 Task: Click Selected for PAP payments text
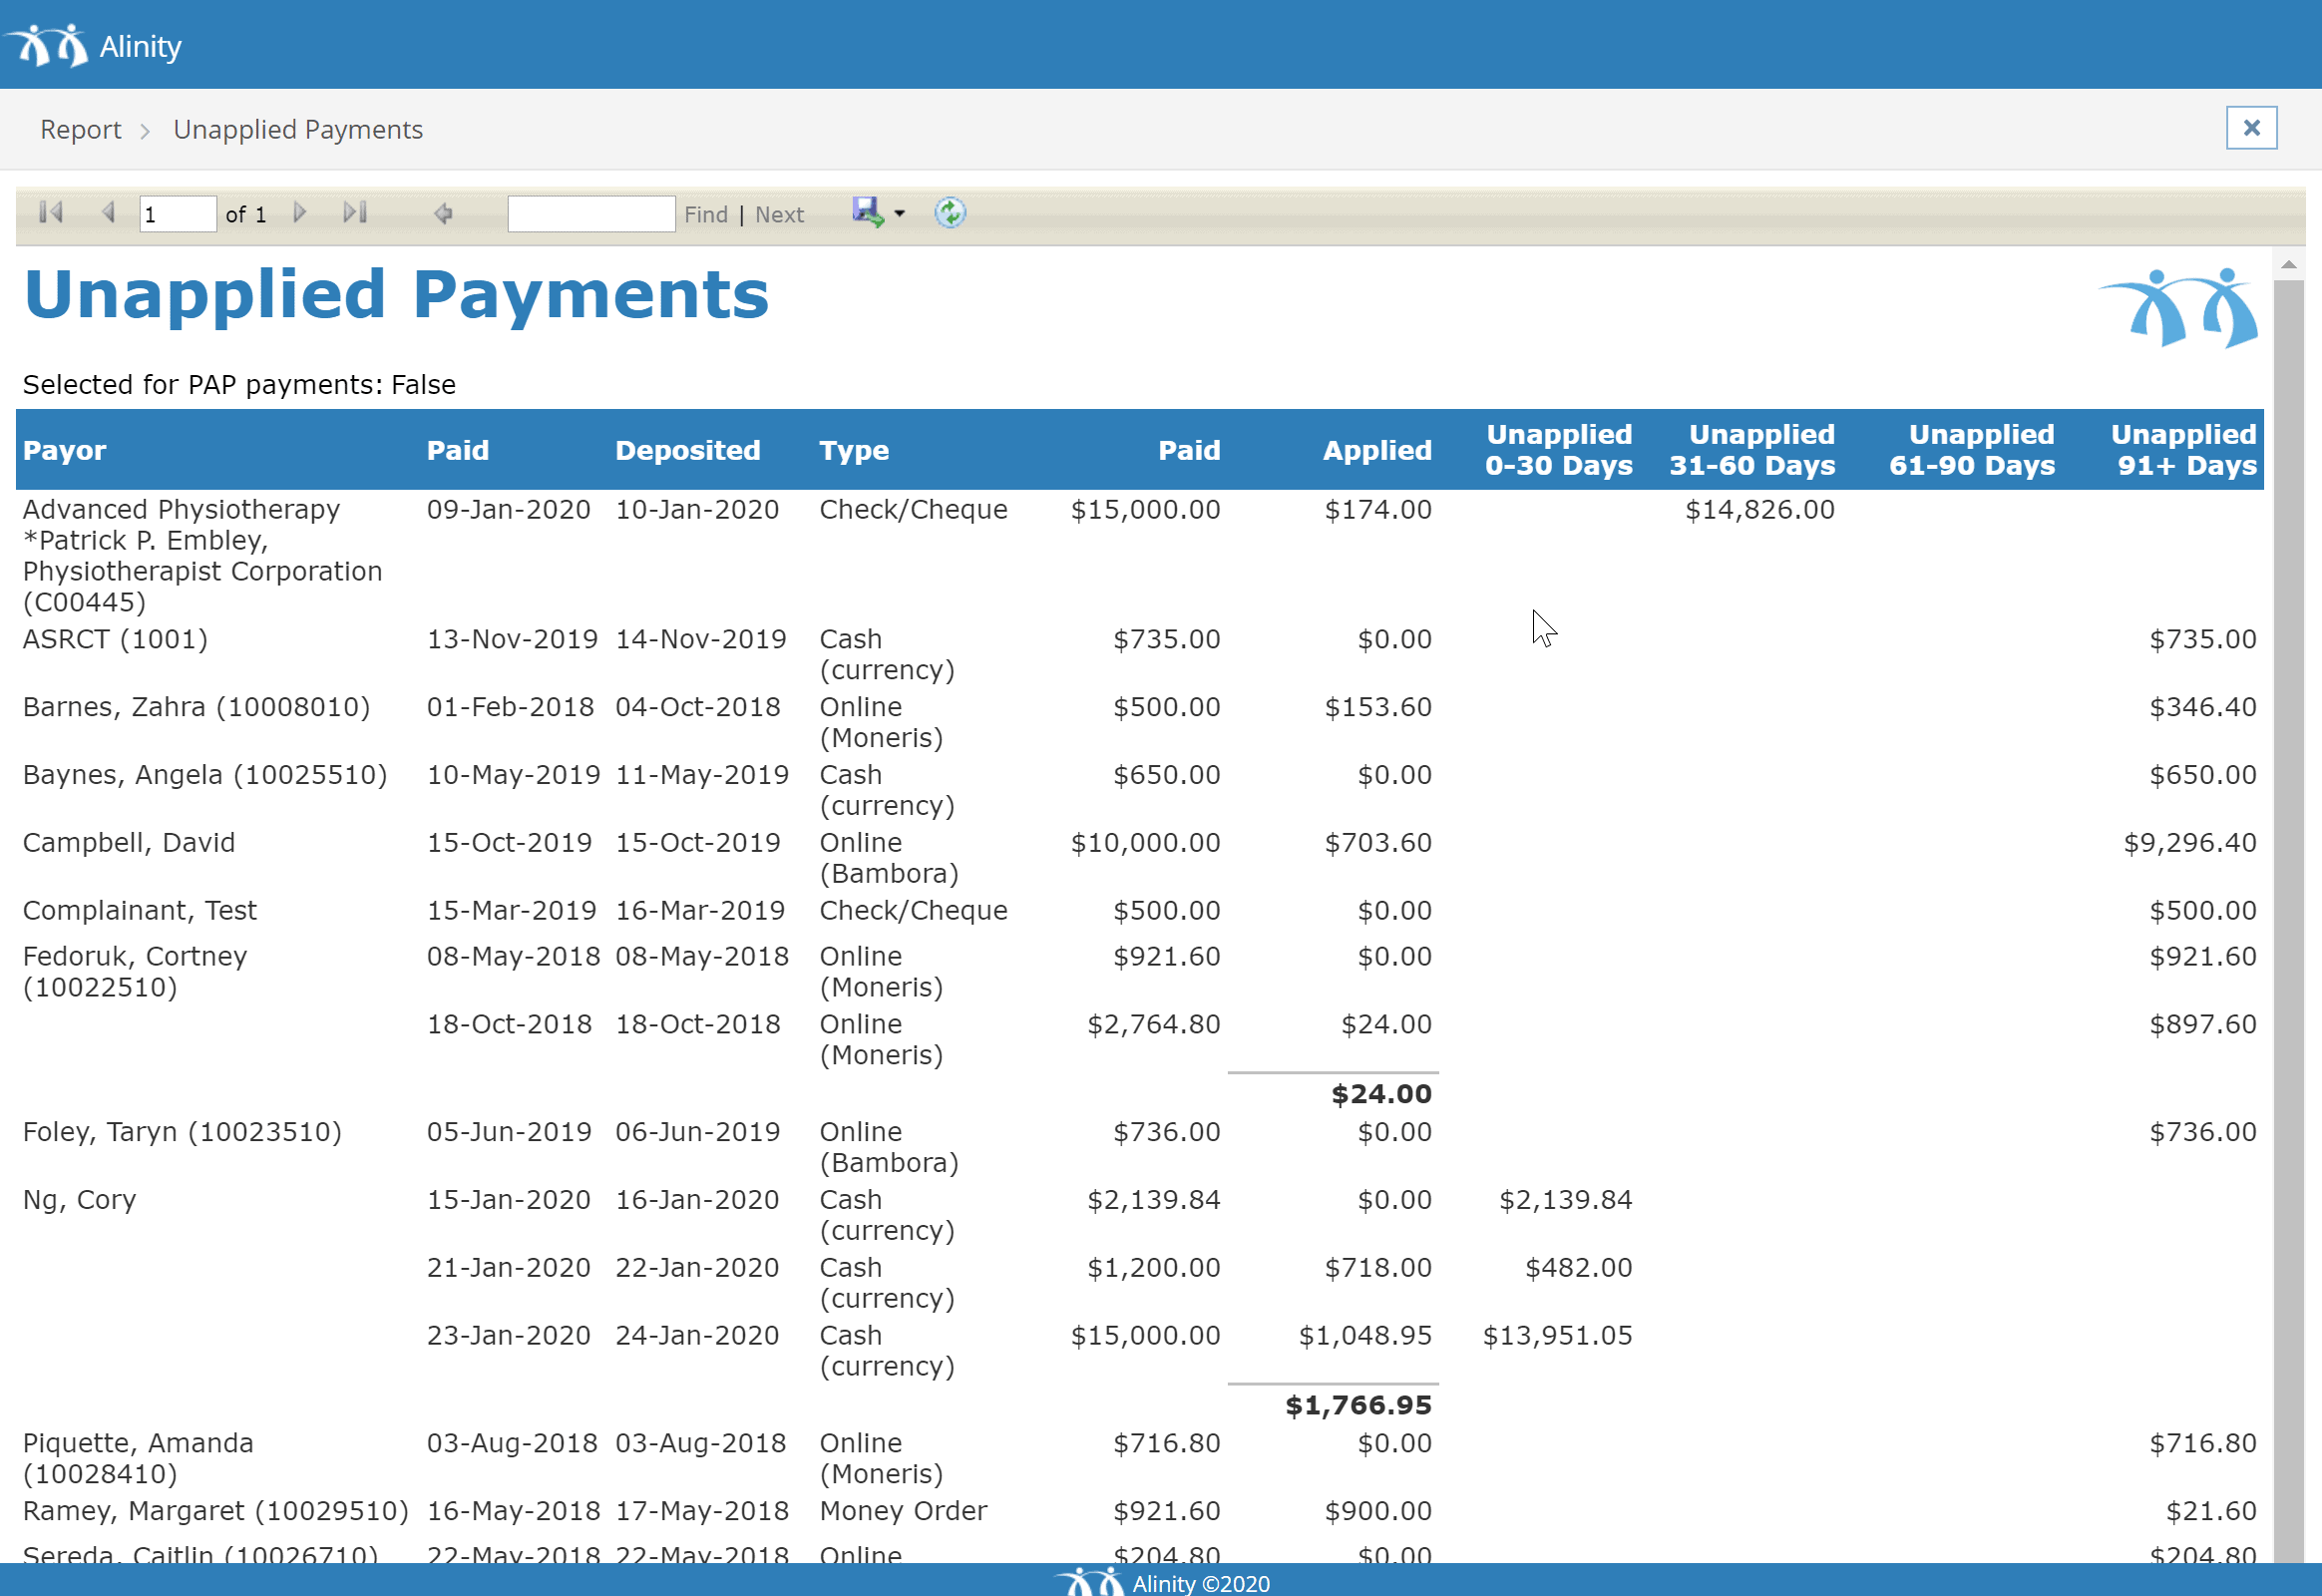pos(239,385)
